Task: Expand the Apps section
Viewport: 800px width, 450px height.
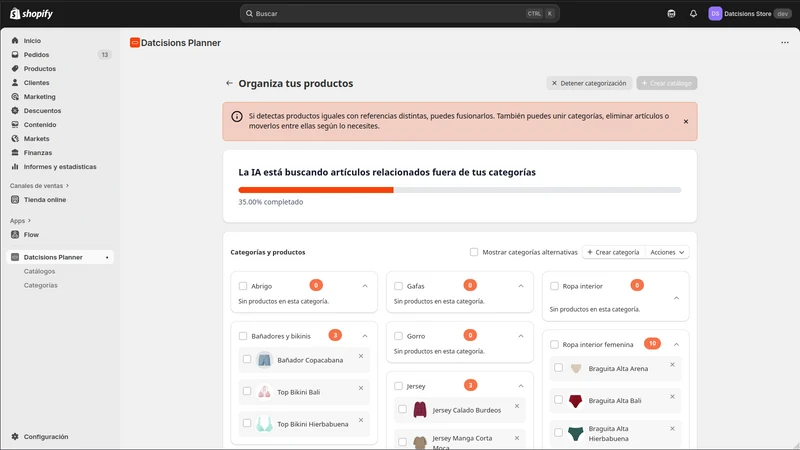Action: click(x=20, y=220)
